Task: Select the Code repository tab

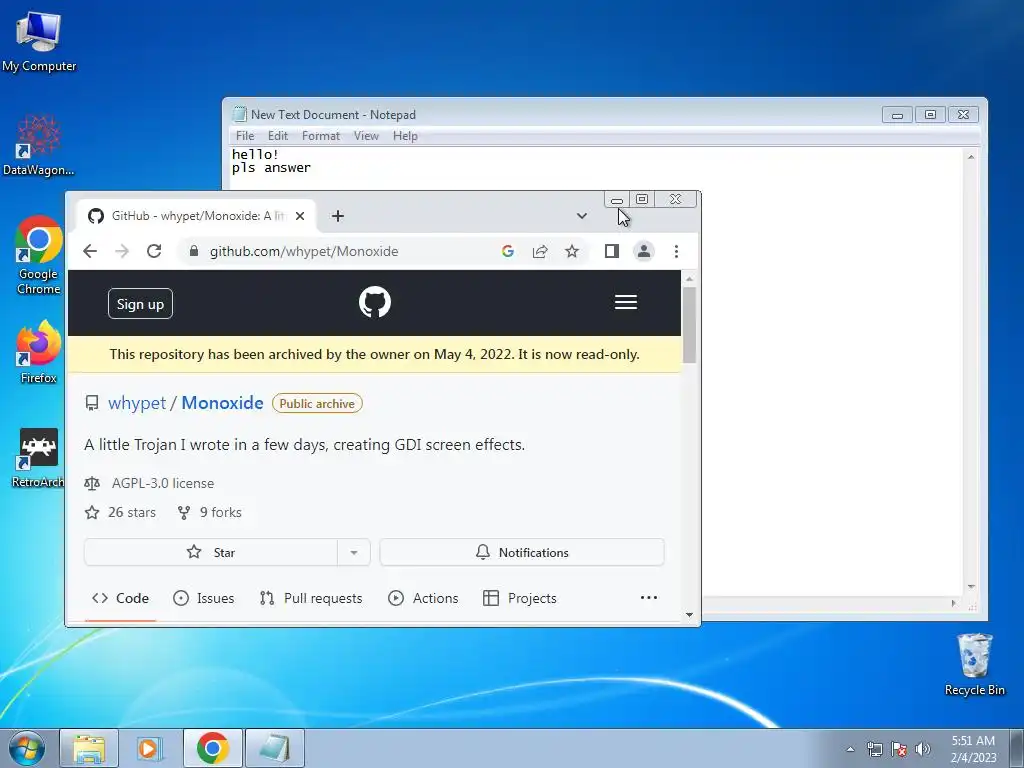Action: point(120,598)
